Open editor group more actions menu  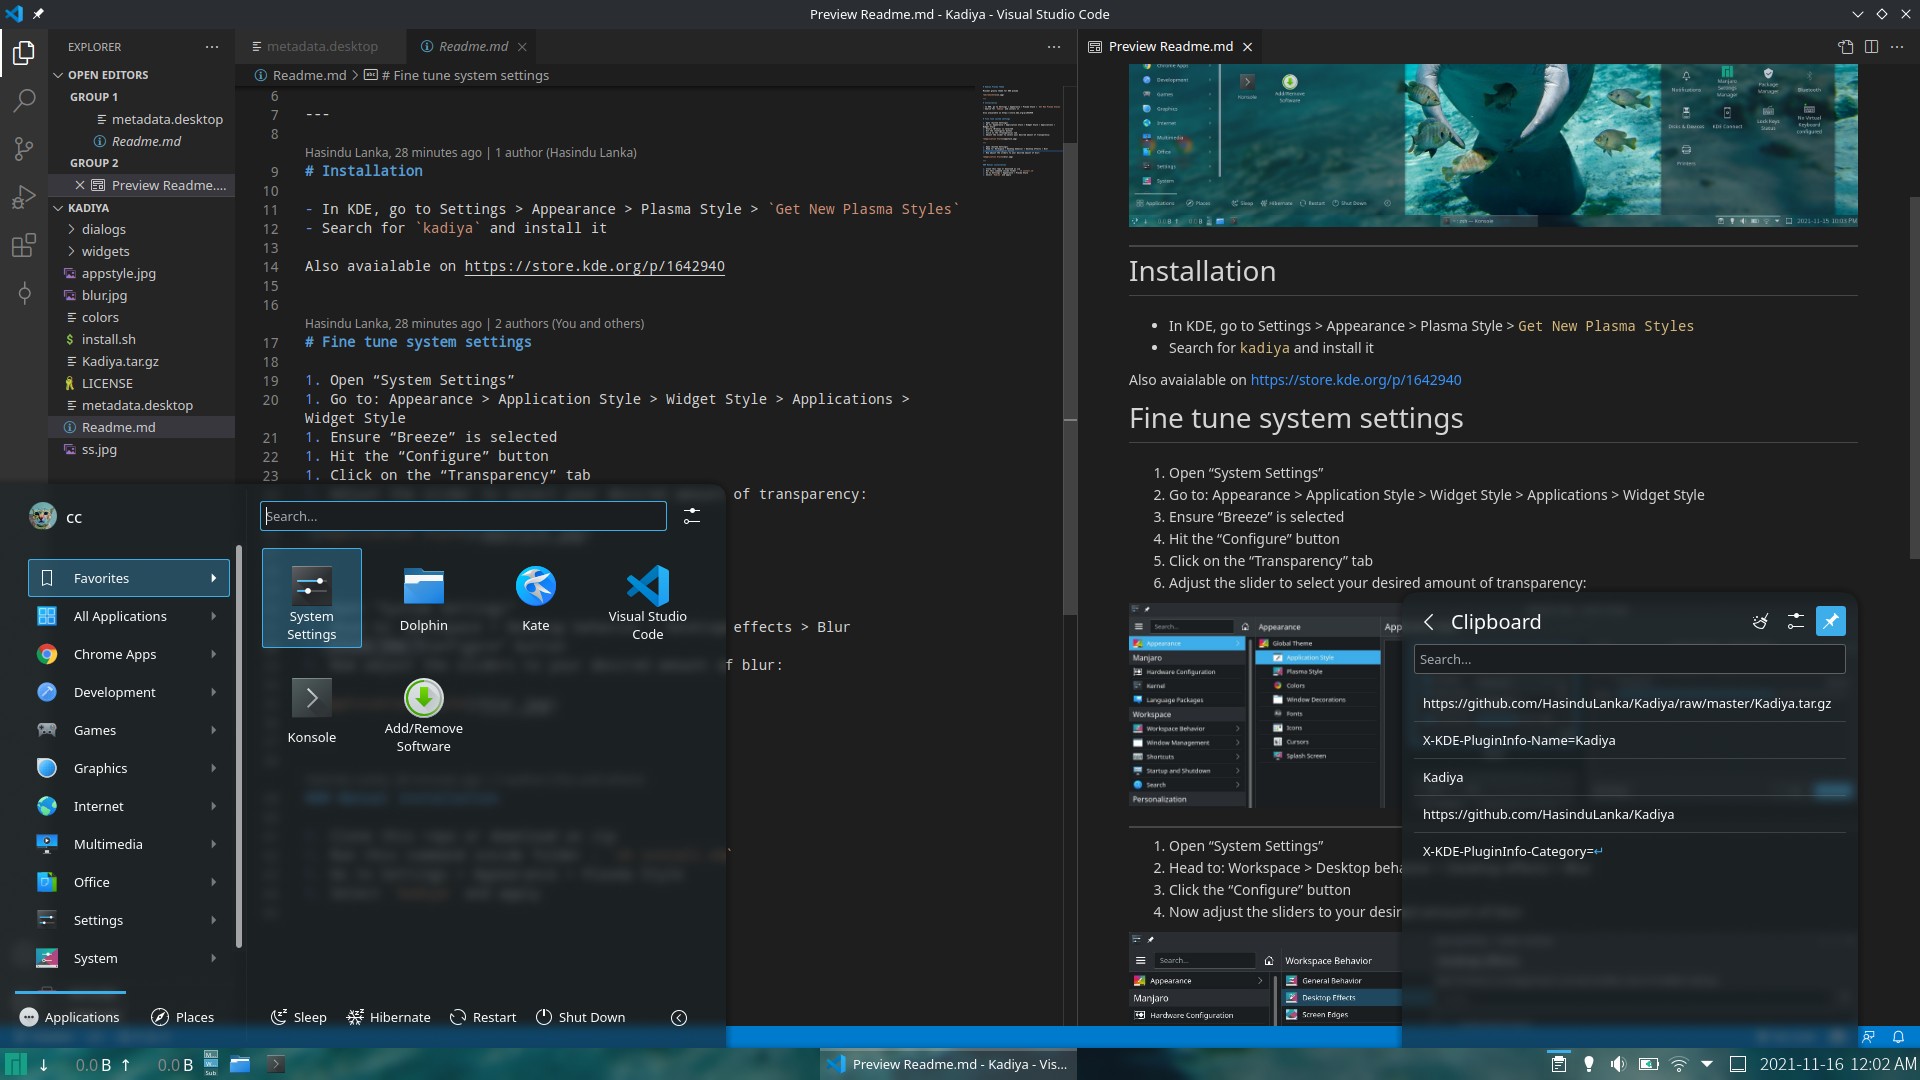coord(1053,47)
